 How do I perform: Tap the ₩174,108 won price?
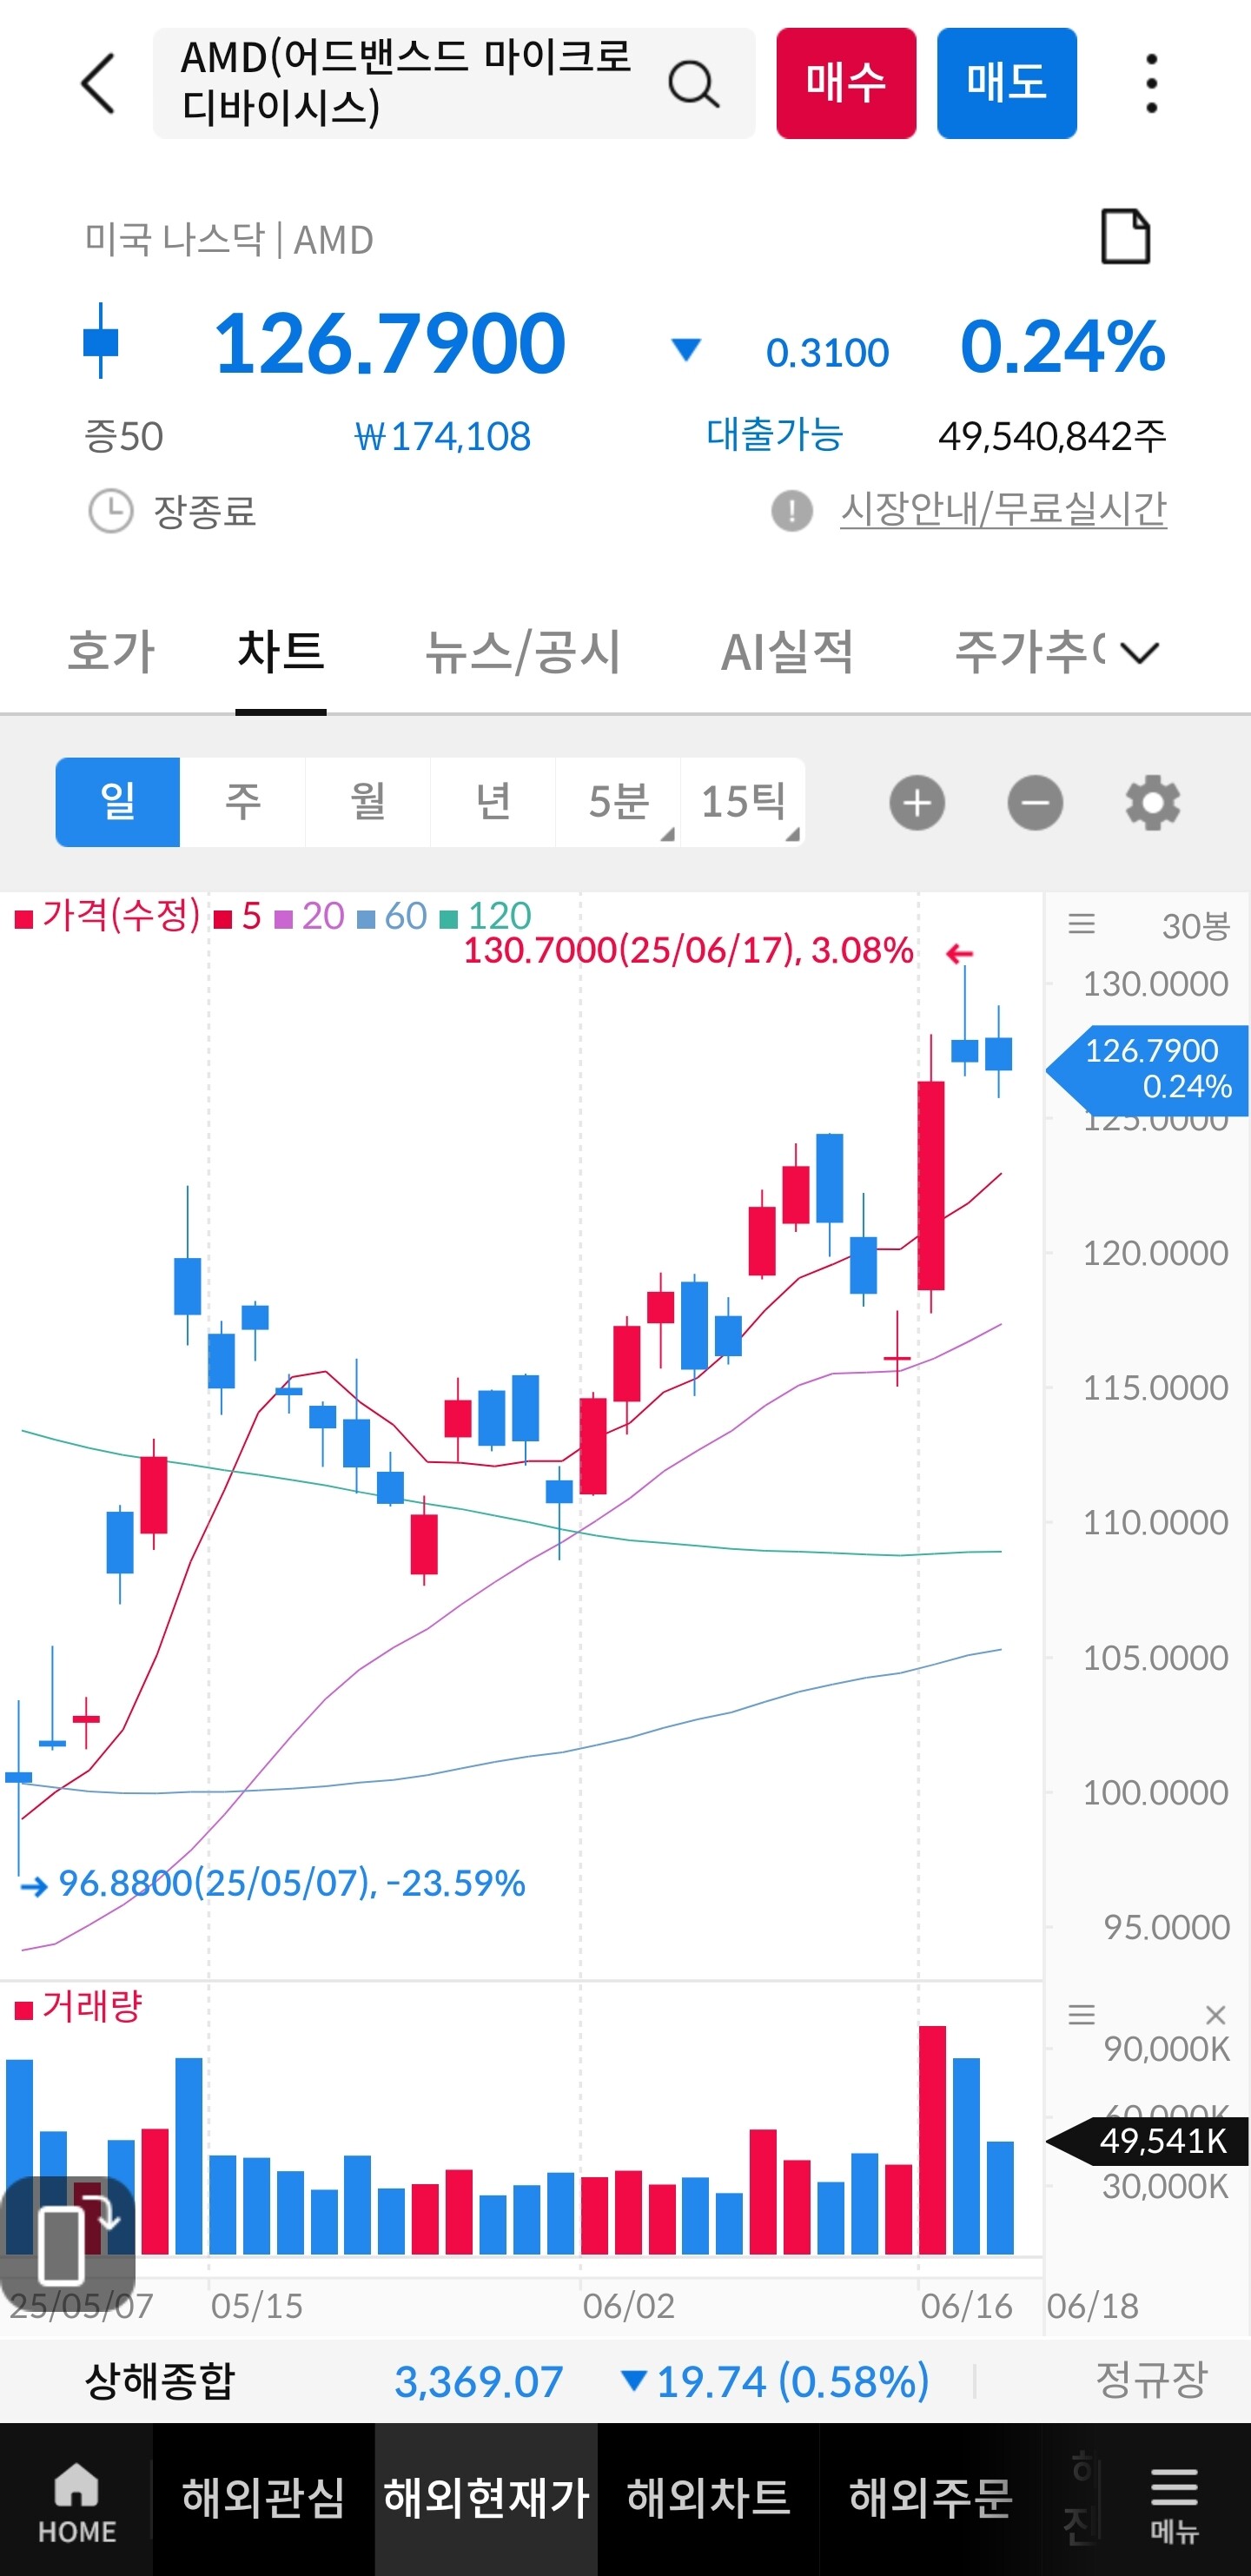pyautogui.click(x=443, y=436)
